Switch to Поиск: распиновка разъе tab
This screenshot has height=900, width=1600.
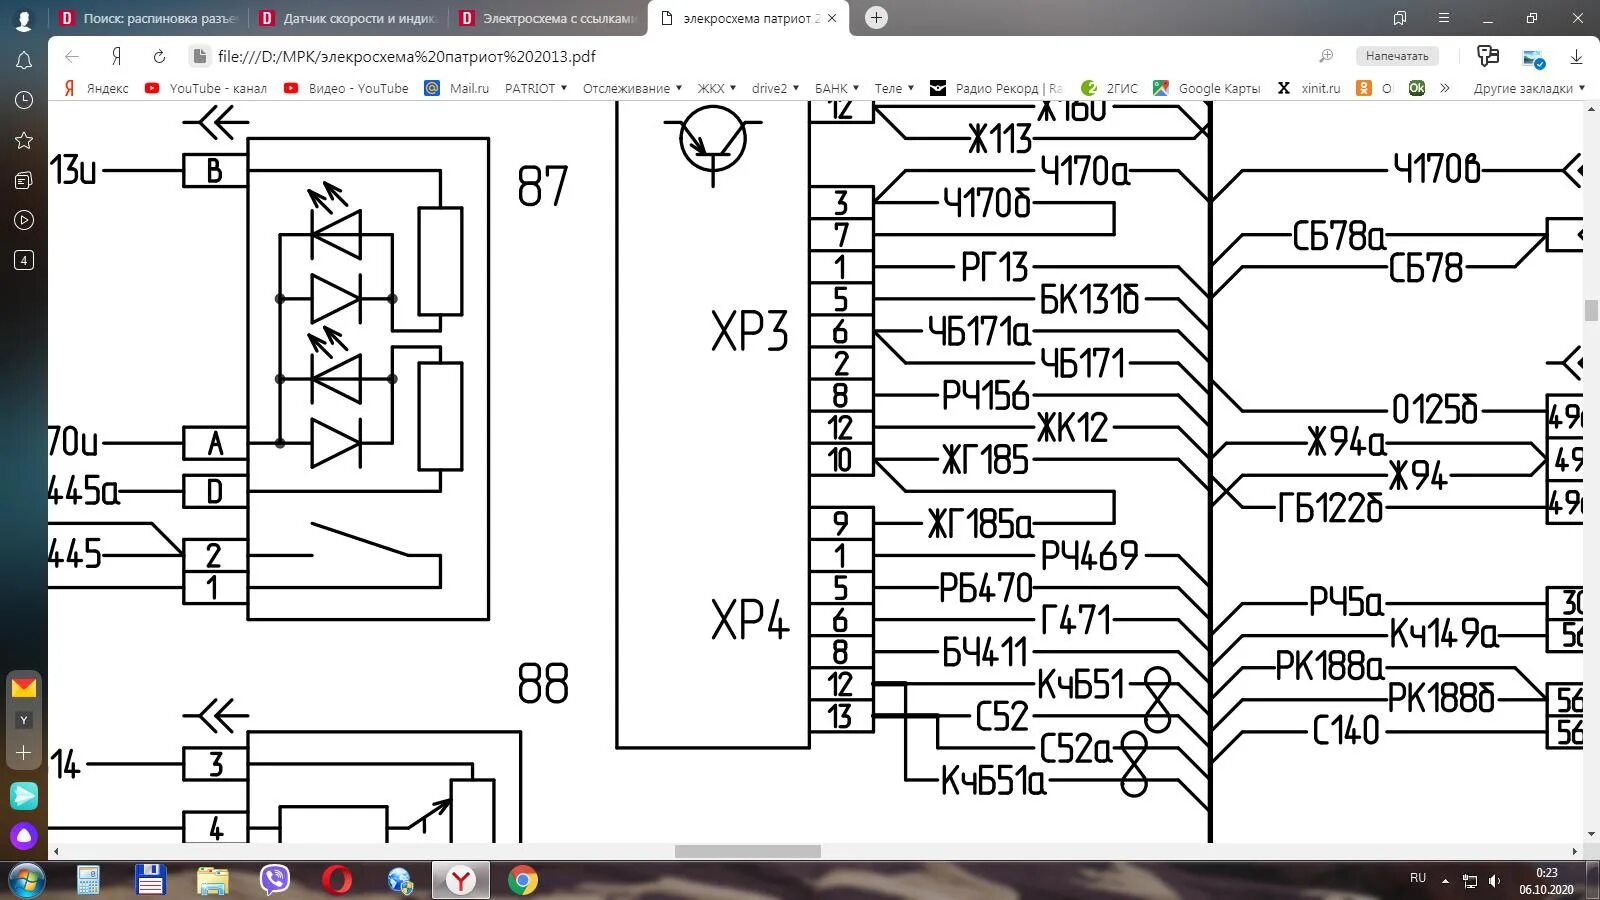[x=148, y=18]
